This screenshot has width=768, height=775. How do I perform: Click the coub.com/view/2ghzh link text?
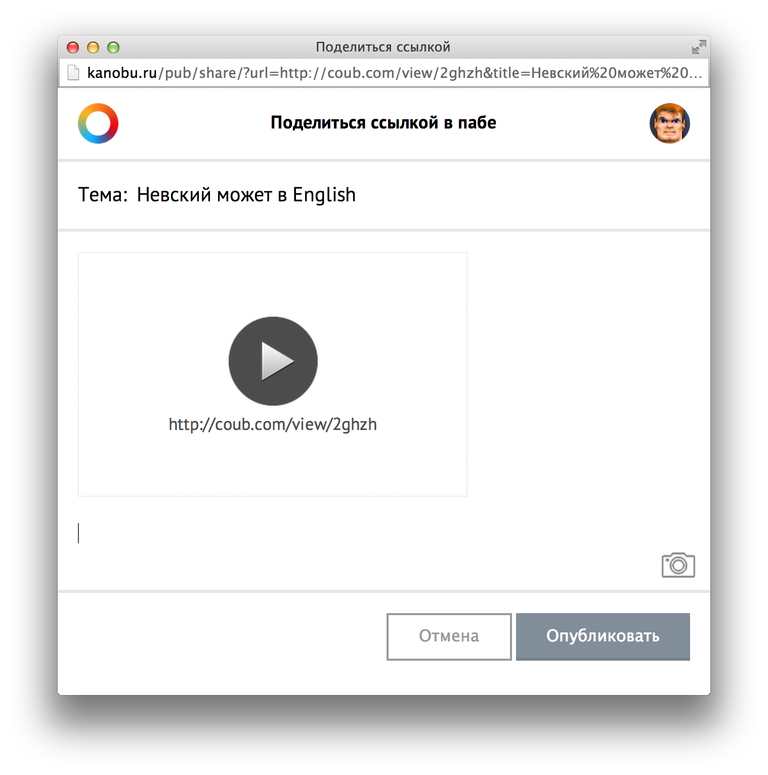point(273,425)
